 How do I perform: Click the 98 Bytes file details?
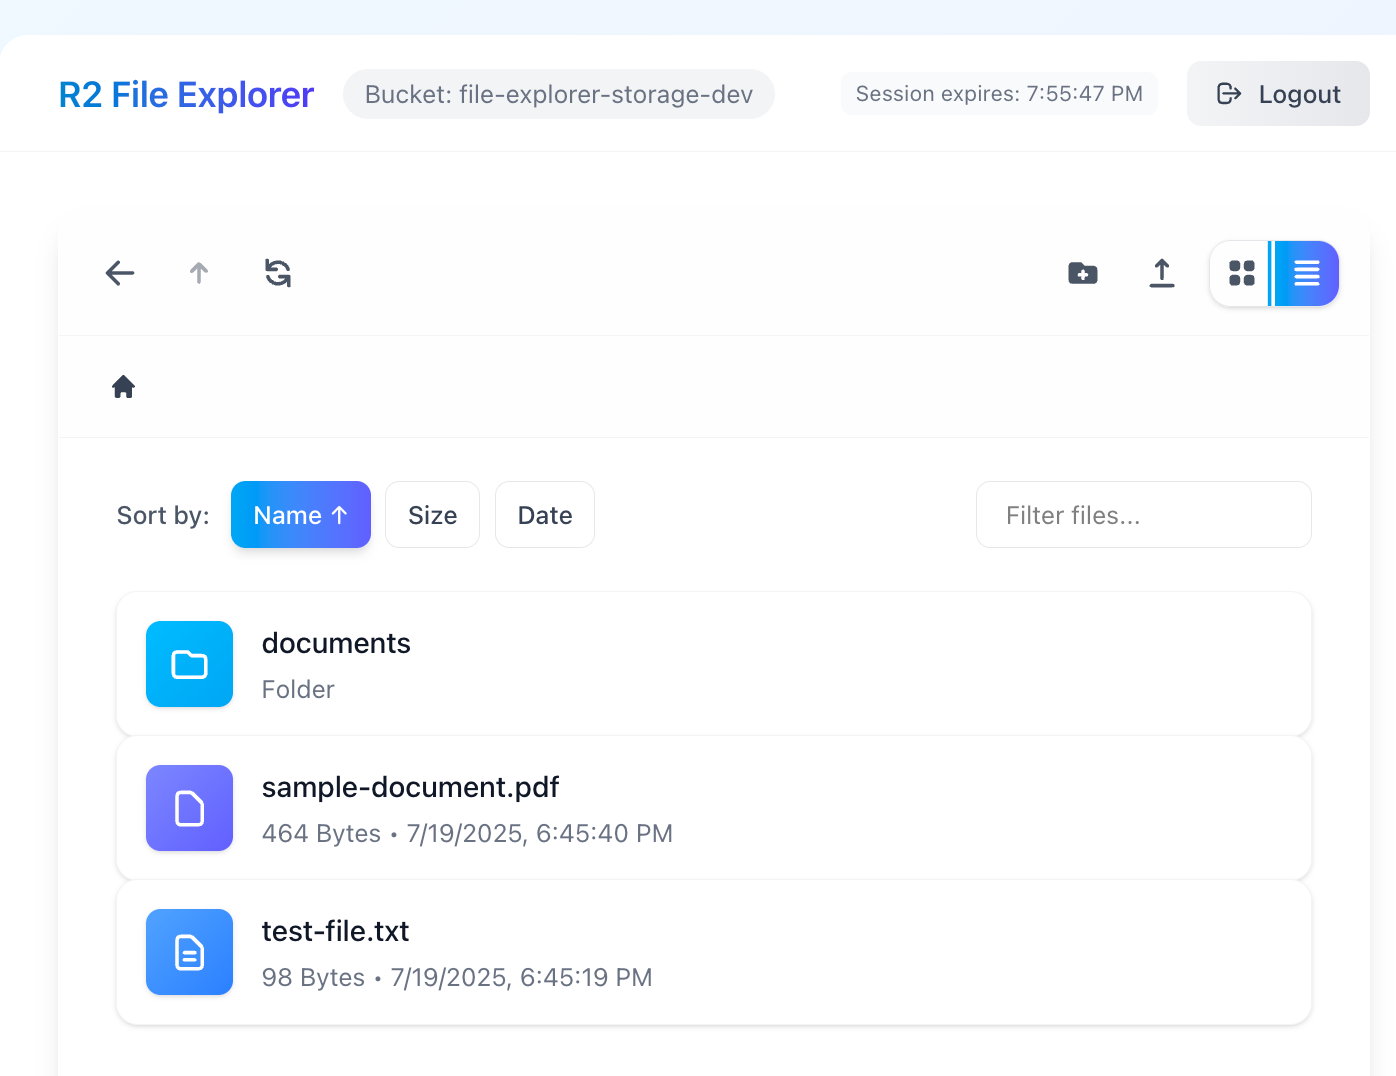(457, 978)
